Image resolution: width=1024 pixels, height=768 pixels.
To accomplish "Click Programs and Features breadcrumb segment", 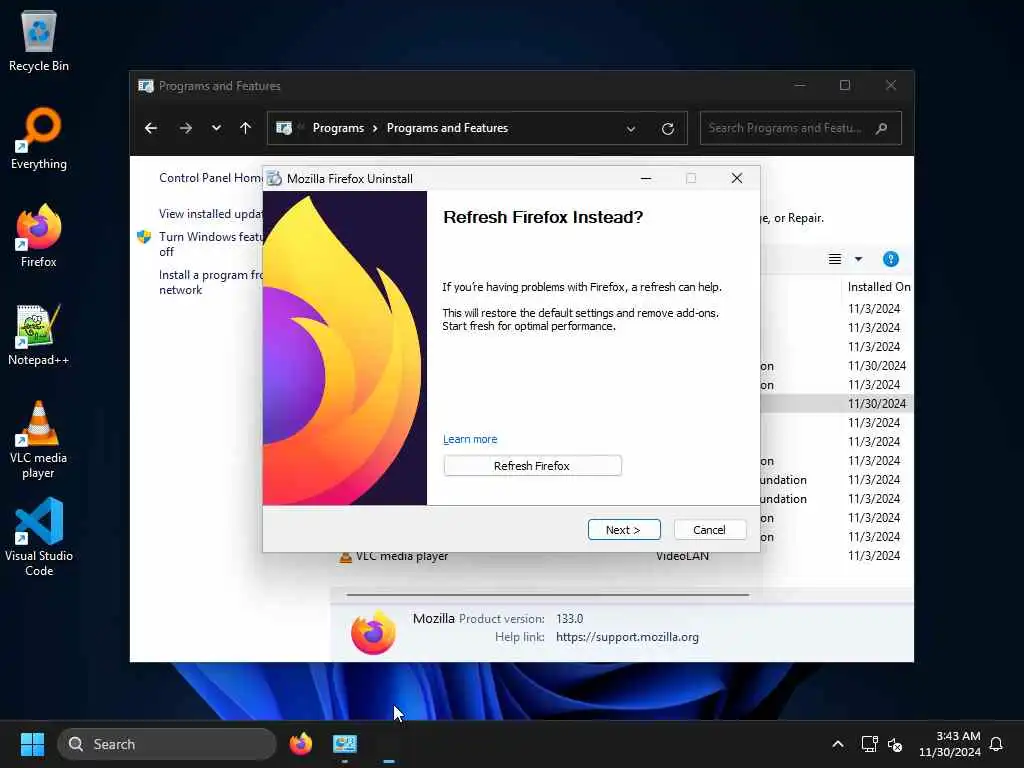I will point(447,128).
